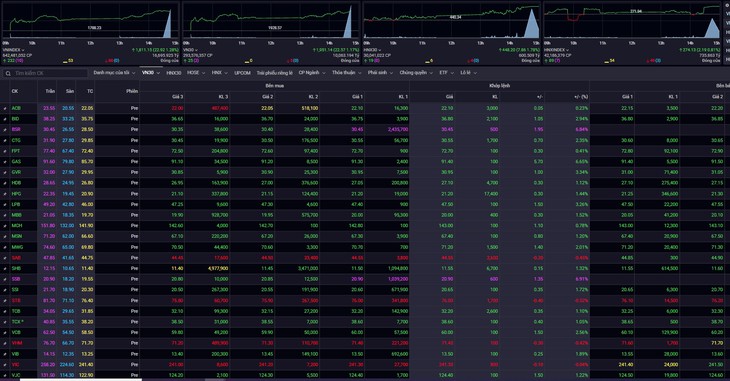Pin the MCH stock row
This screenshot has height=381, width=730.
pos(5,226)
